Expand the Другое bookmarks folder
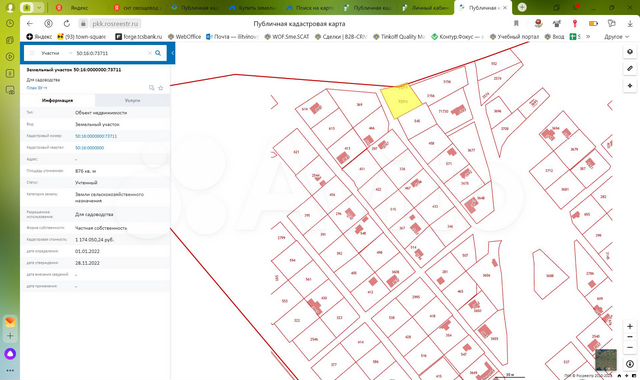The image size is (640, 380). click(616, 37)
